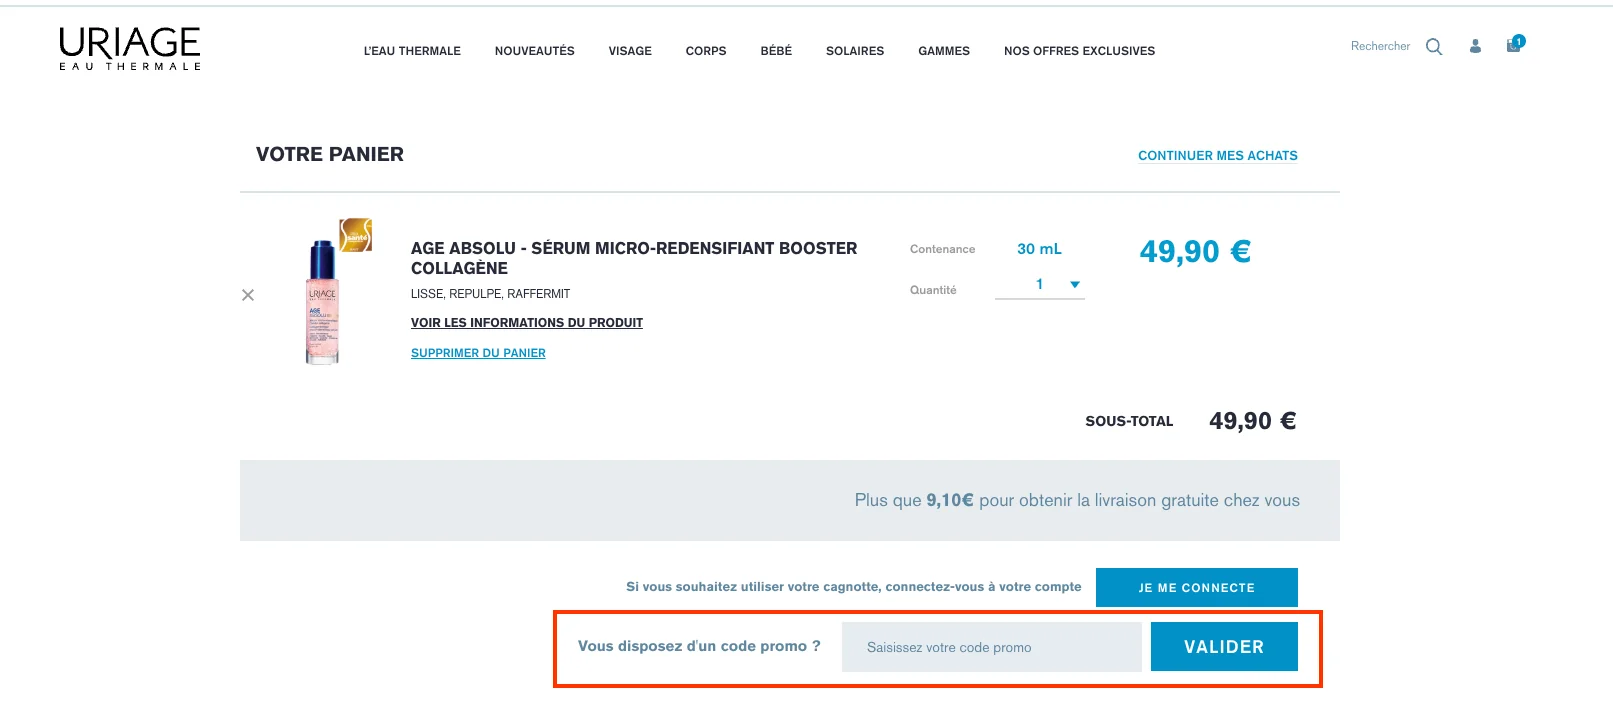1613x713 pixels.
Task: Click SUPPRIMER DU PANIER link
Action: [478, 353]
